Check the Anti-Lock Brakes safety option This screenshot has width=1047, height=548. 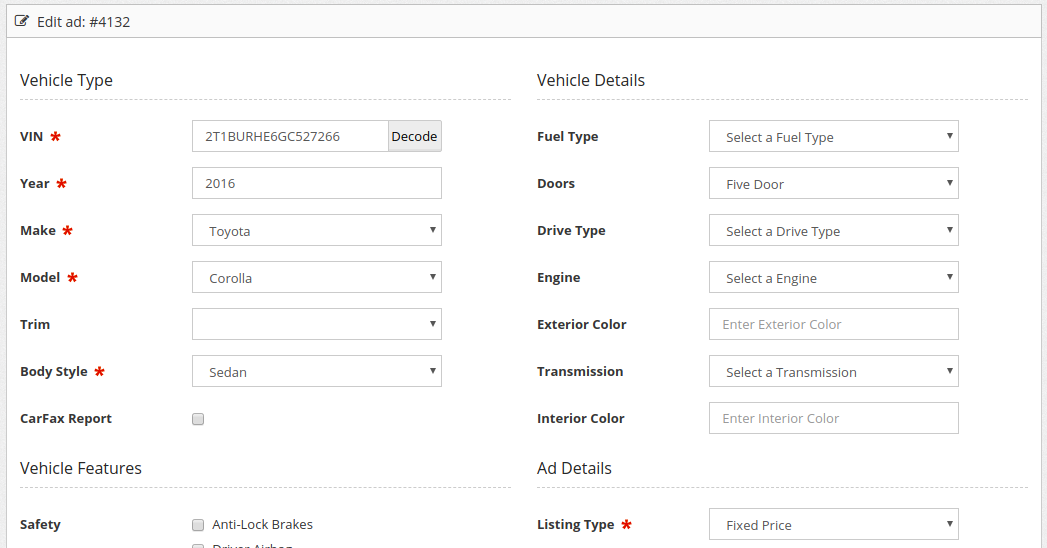(x=198, y=525)
